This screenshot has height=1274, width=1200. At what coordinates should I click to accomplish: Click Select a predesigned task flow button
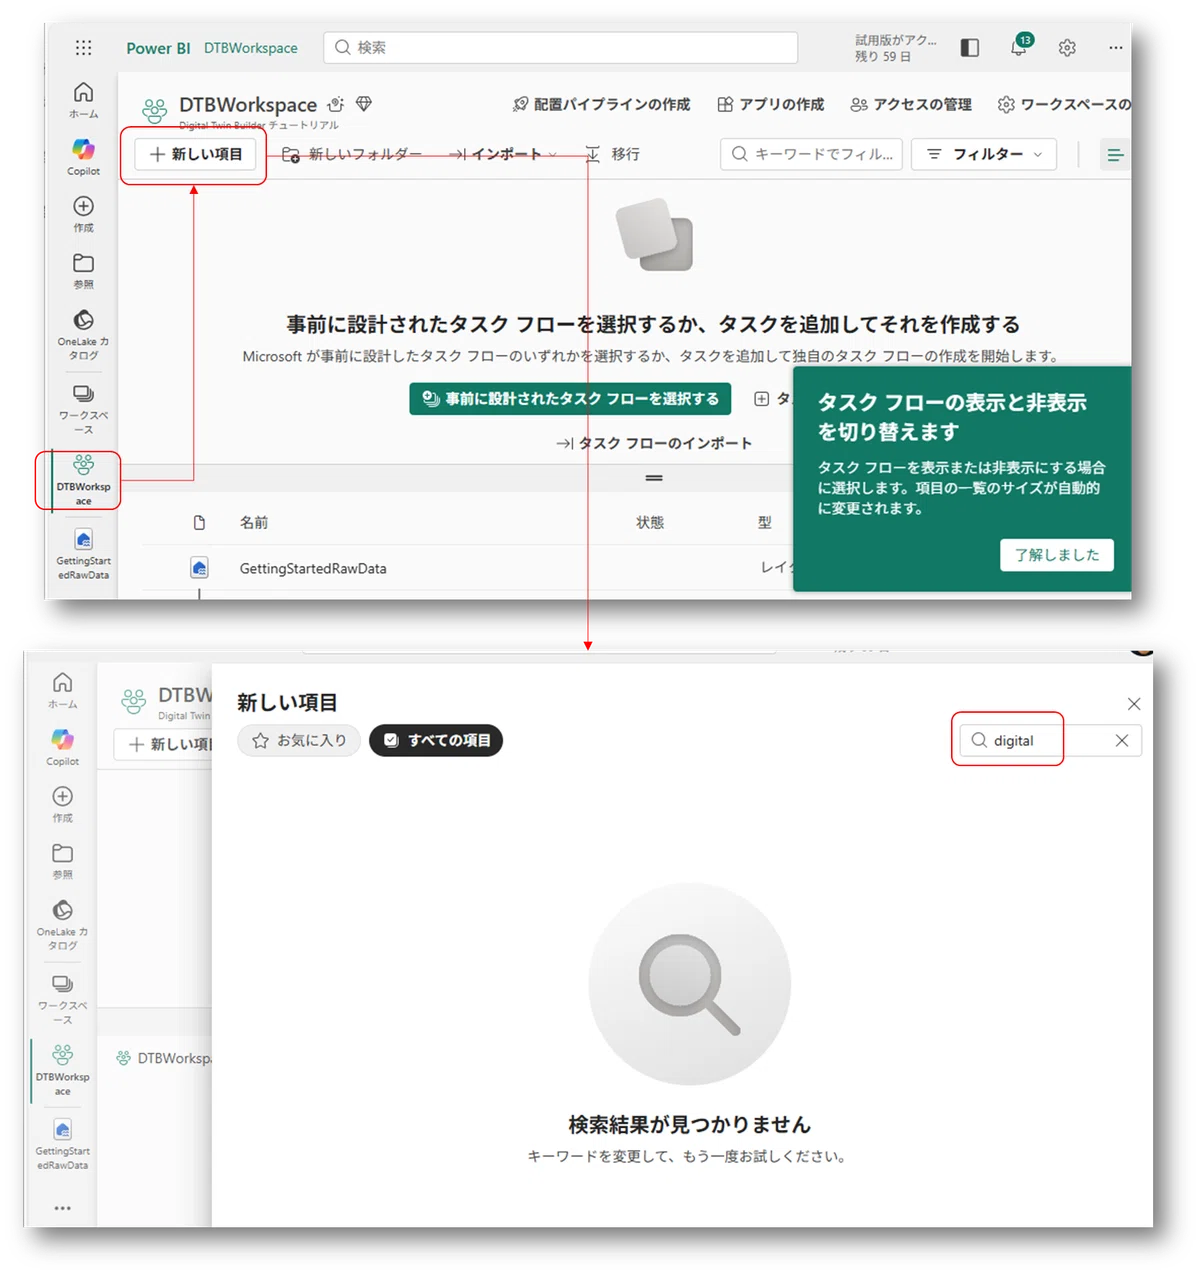(570, 398)
